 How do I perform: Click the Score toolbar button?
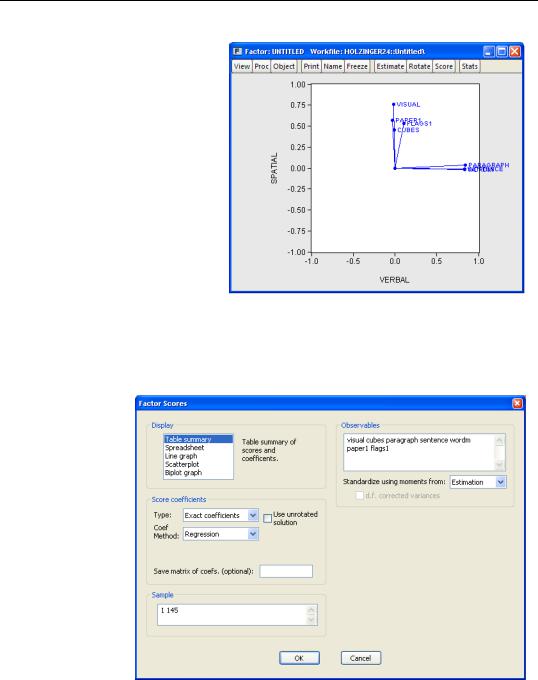[x=444, y=66]
